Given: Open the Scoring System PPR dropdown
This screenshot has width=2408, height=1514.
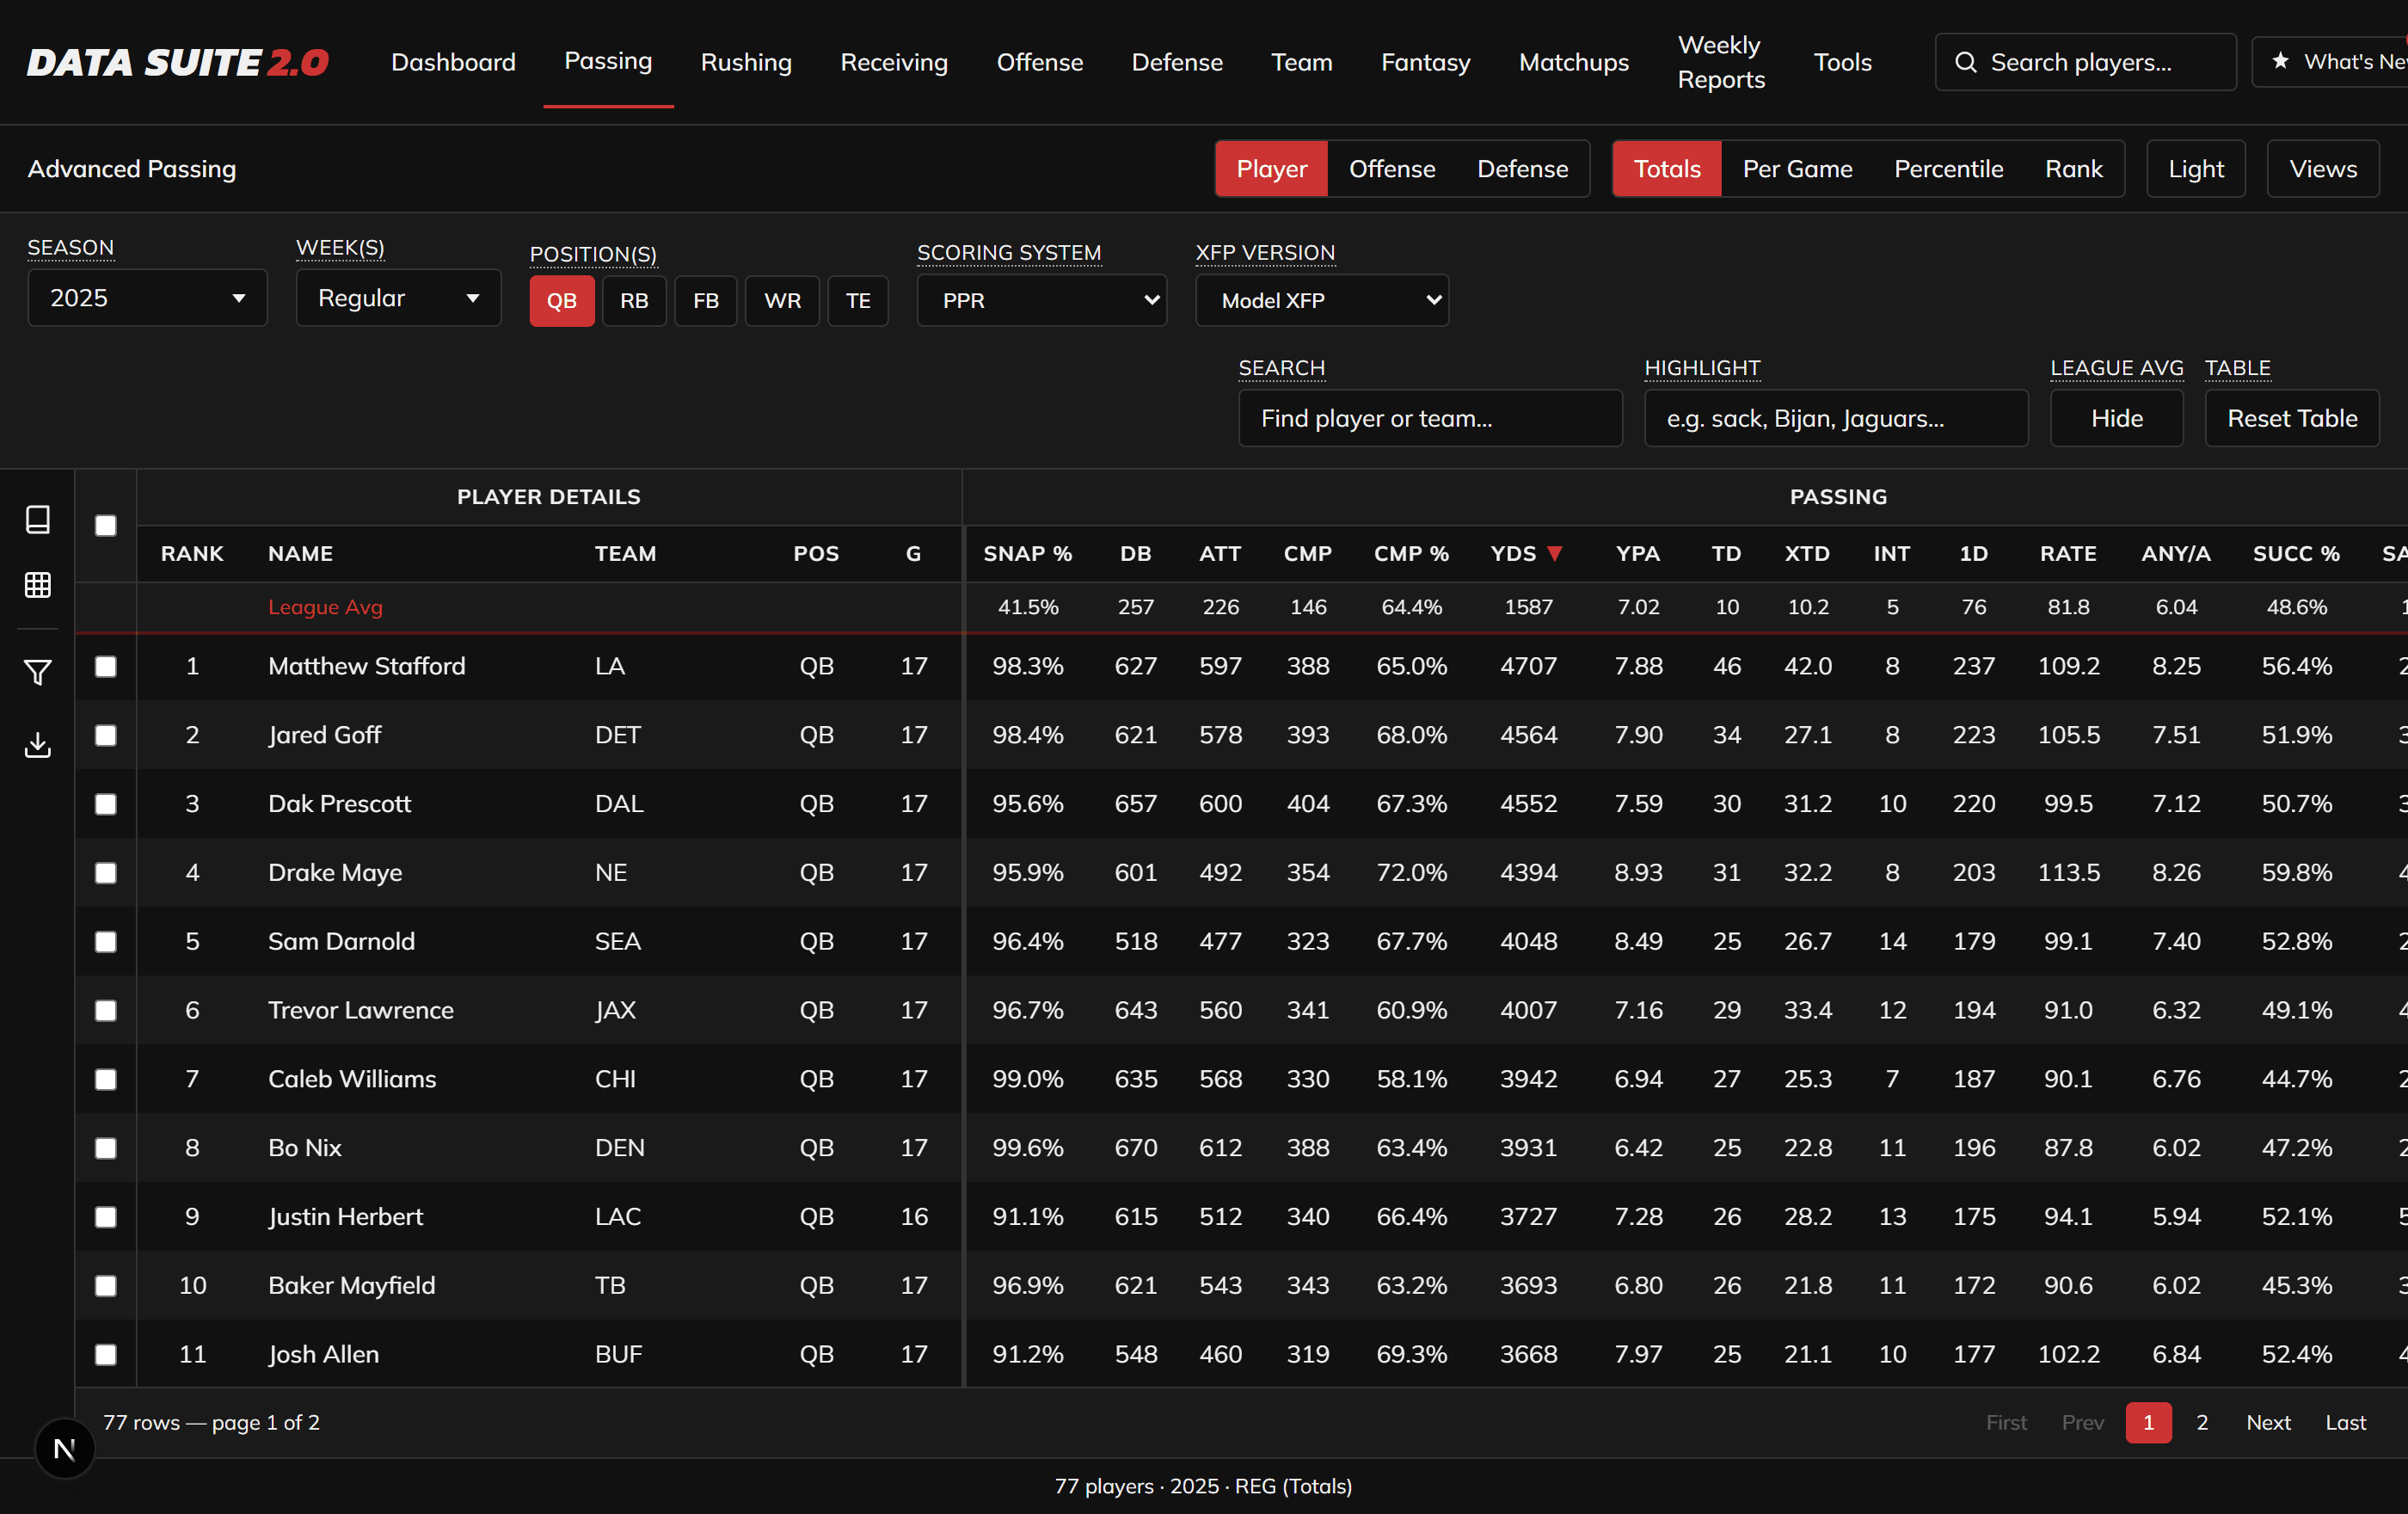Looking at the screenshot, I should [x=1042, y=300].
